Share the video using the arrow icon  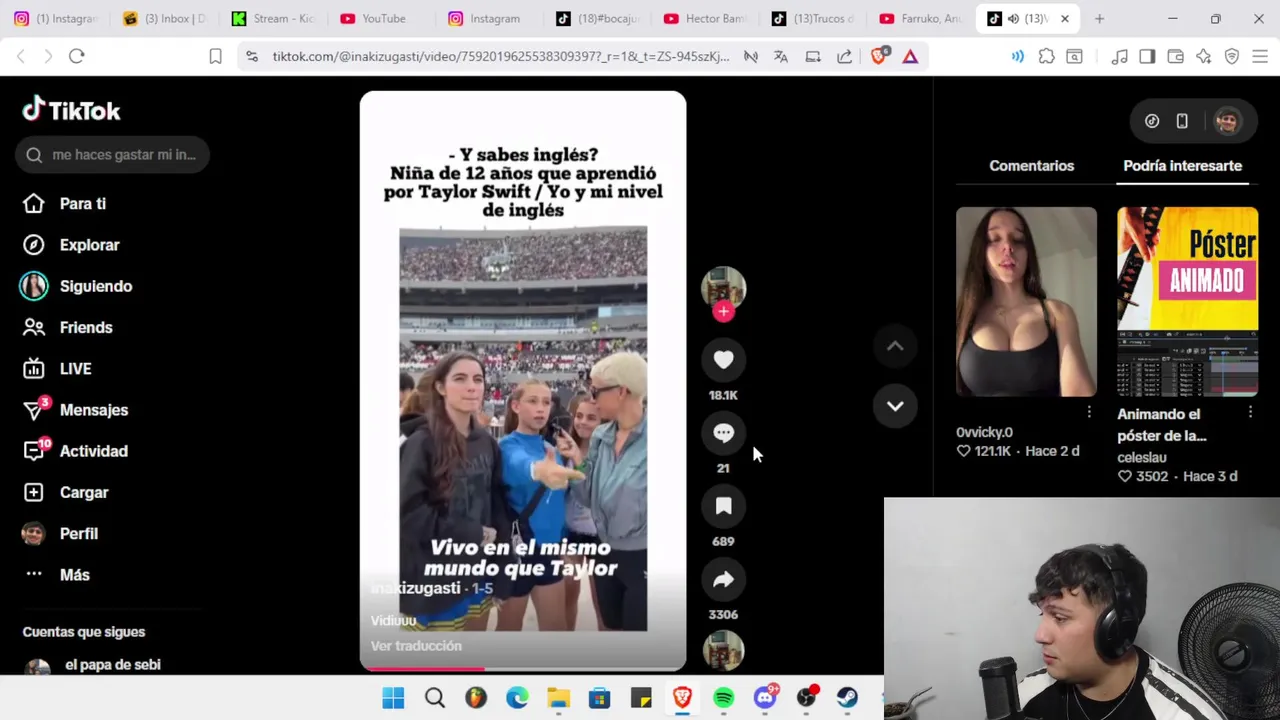[723, 579]
